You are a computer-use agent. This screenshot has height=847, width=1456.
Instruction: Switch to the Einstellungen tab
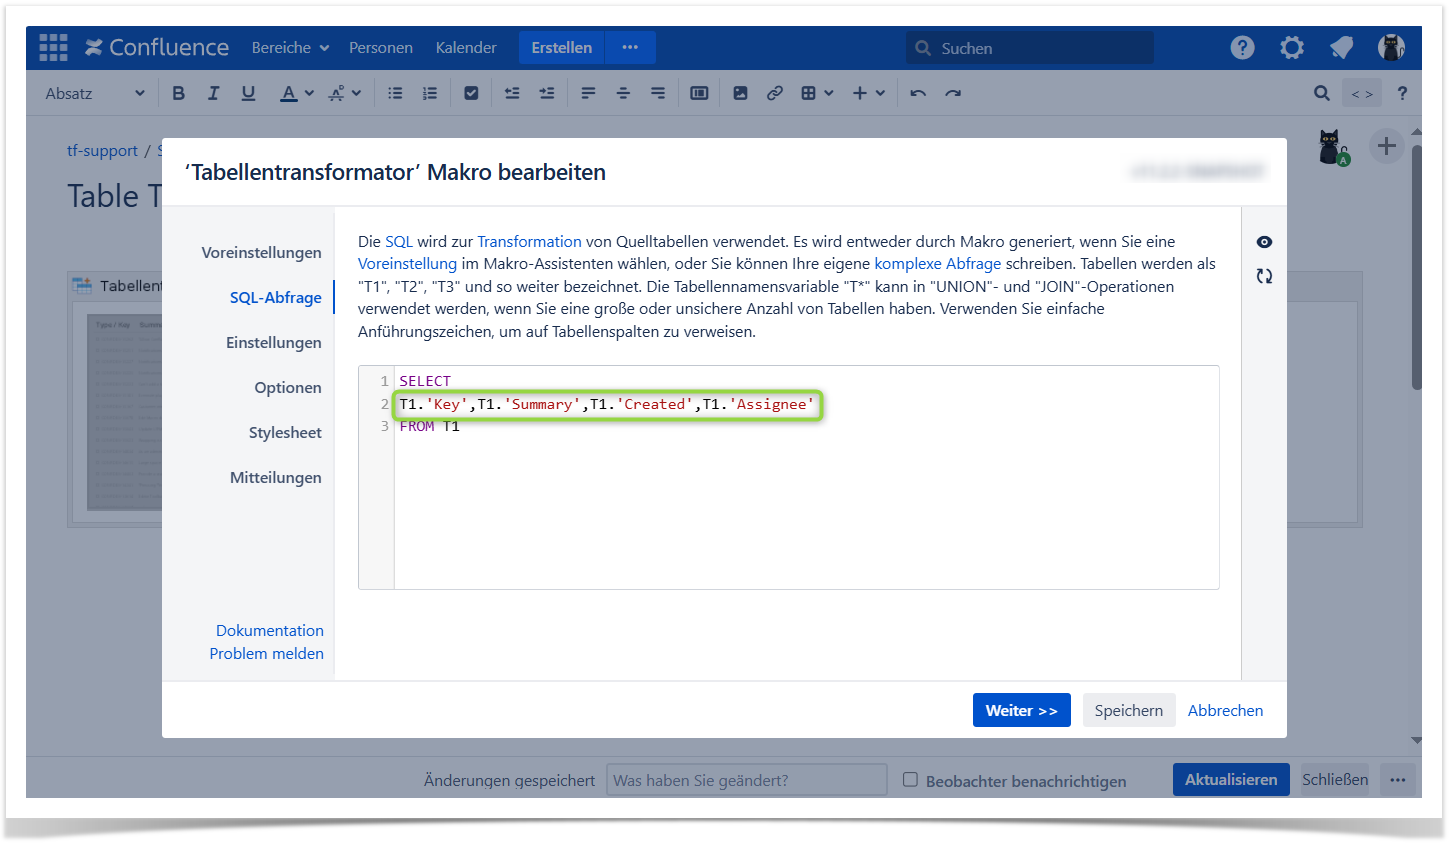tap(273, 342)
